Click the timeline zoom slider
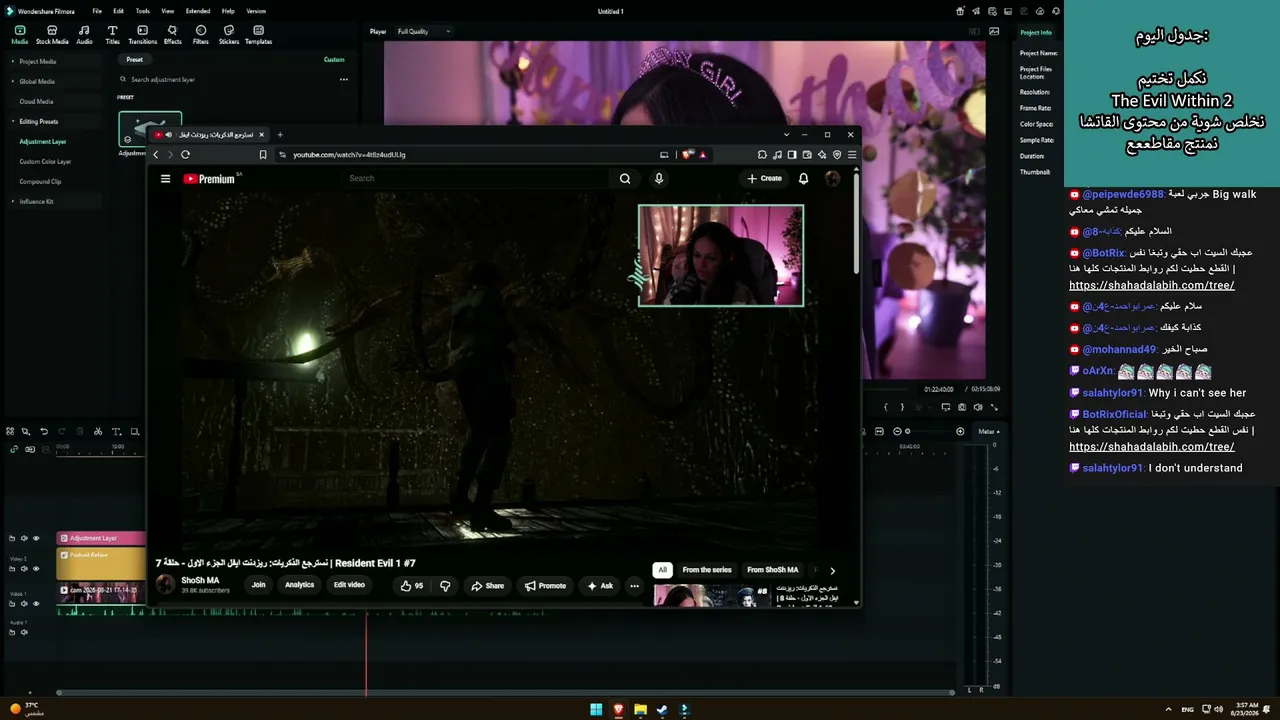This screenshot has width=1280, height=720. (x=928, y=432)
